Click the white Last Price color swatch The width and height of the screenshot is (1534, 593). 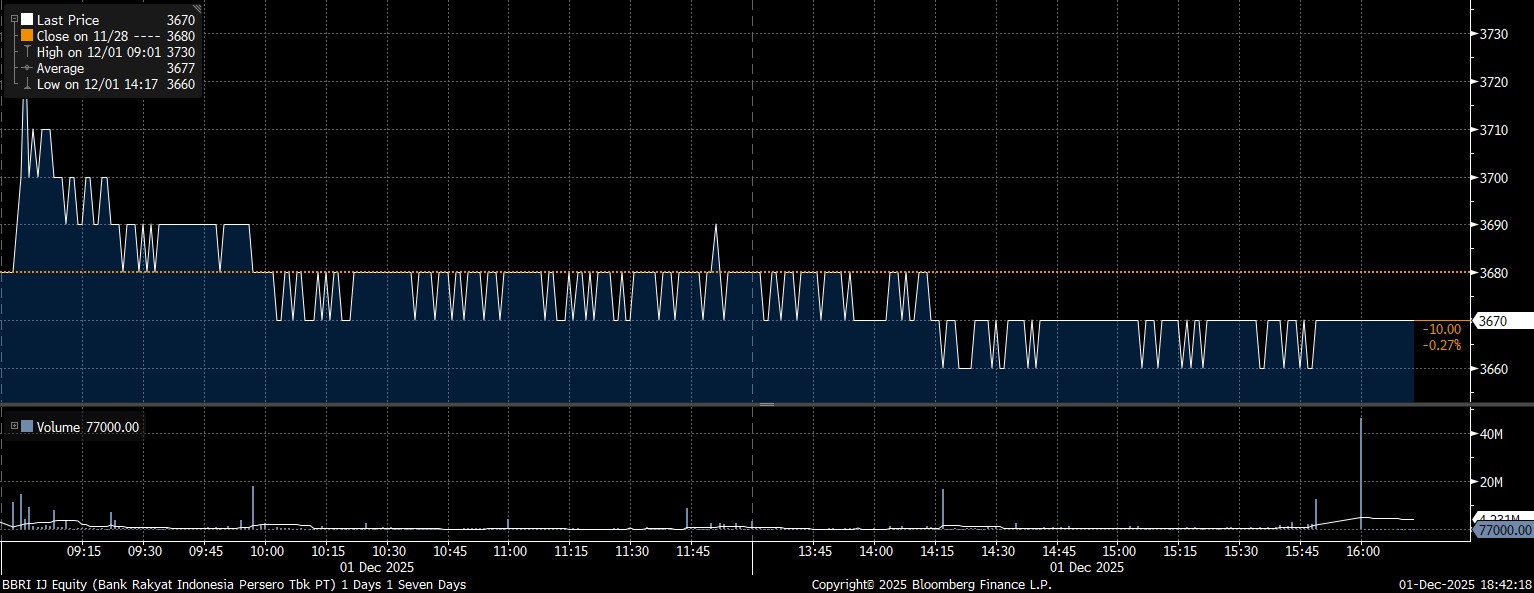(27, 19)
